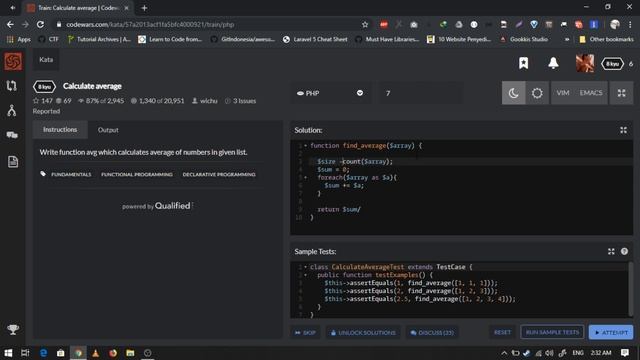Reload the page
The image size is (640, 360).
pos(40,24)
